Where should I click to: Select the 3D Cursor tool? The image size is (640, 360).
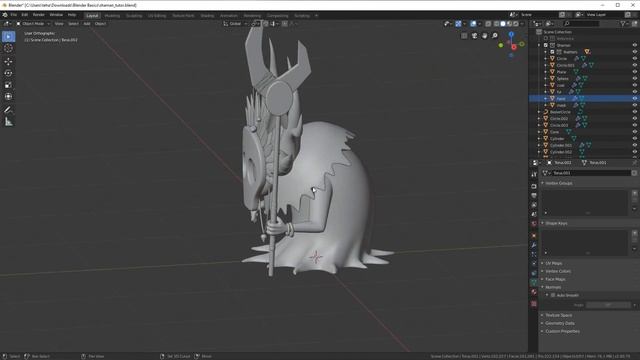[8, 48]
